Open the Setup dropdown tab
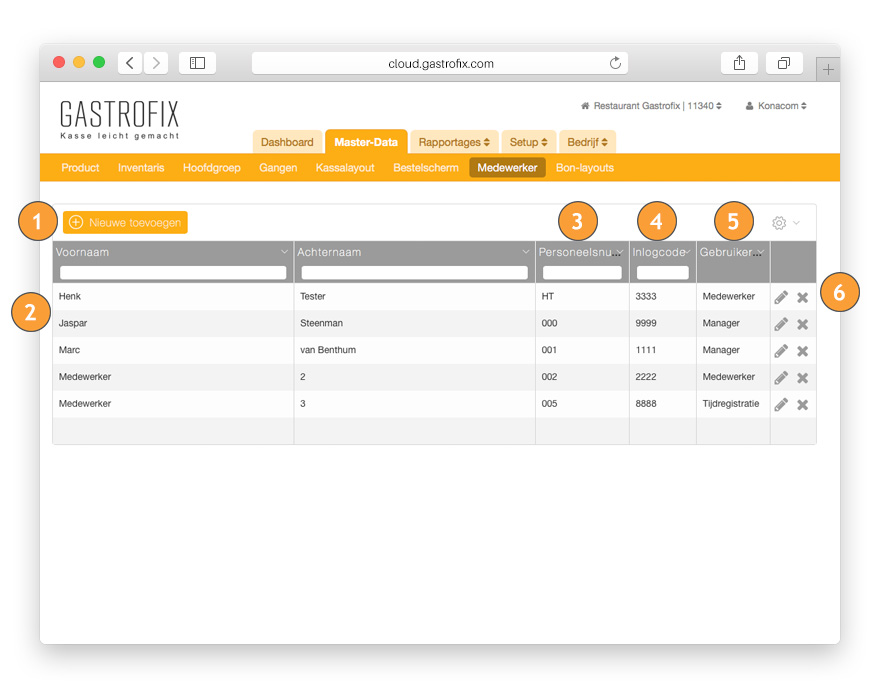The width and height of the screenshot is (878, 695). pos(527,142)
